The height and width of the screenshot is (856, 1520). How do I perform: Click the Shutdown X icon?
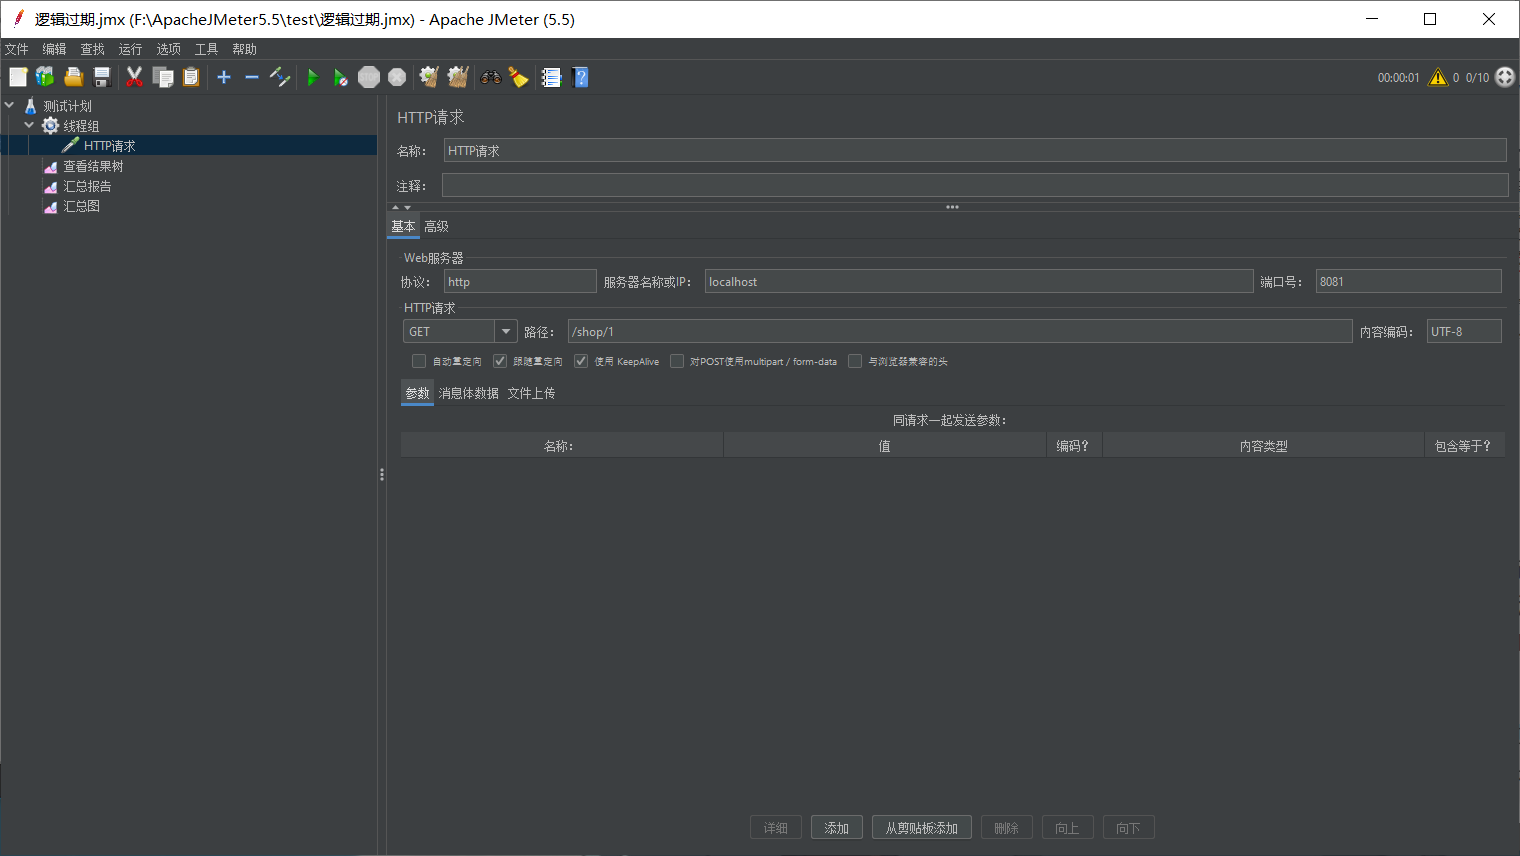click(397, 77)
